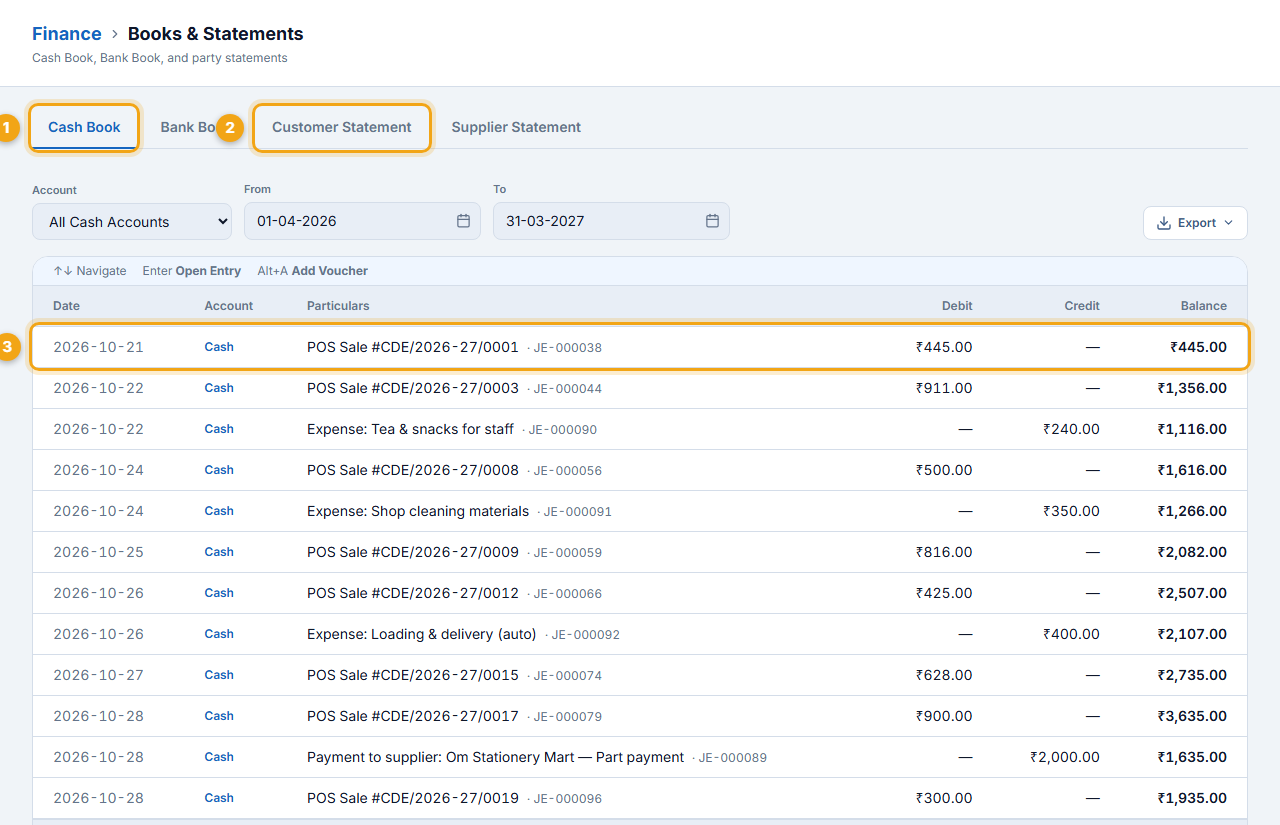Select the Expense: Tea & snacks for staff entry
The width and height of the screenshot is (1280, 825).
[640, 429]
